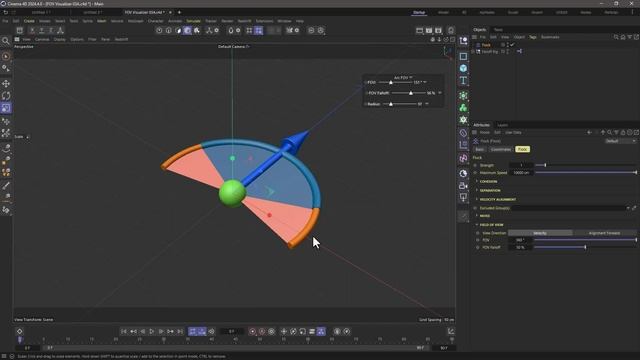640x360 pixels.
Task: Click the Objects panel search icon
Action: pos(616,37)
